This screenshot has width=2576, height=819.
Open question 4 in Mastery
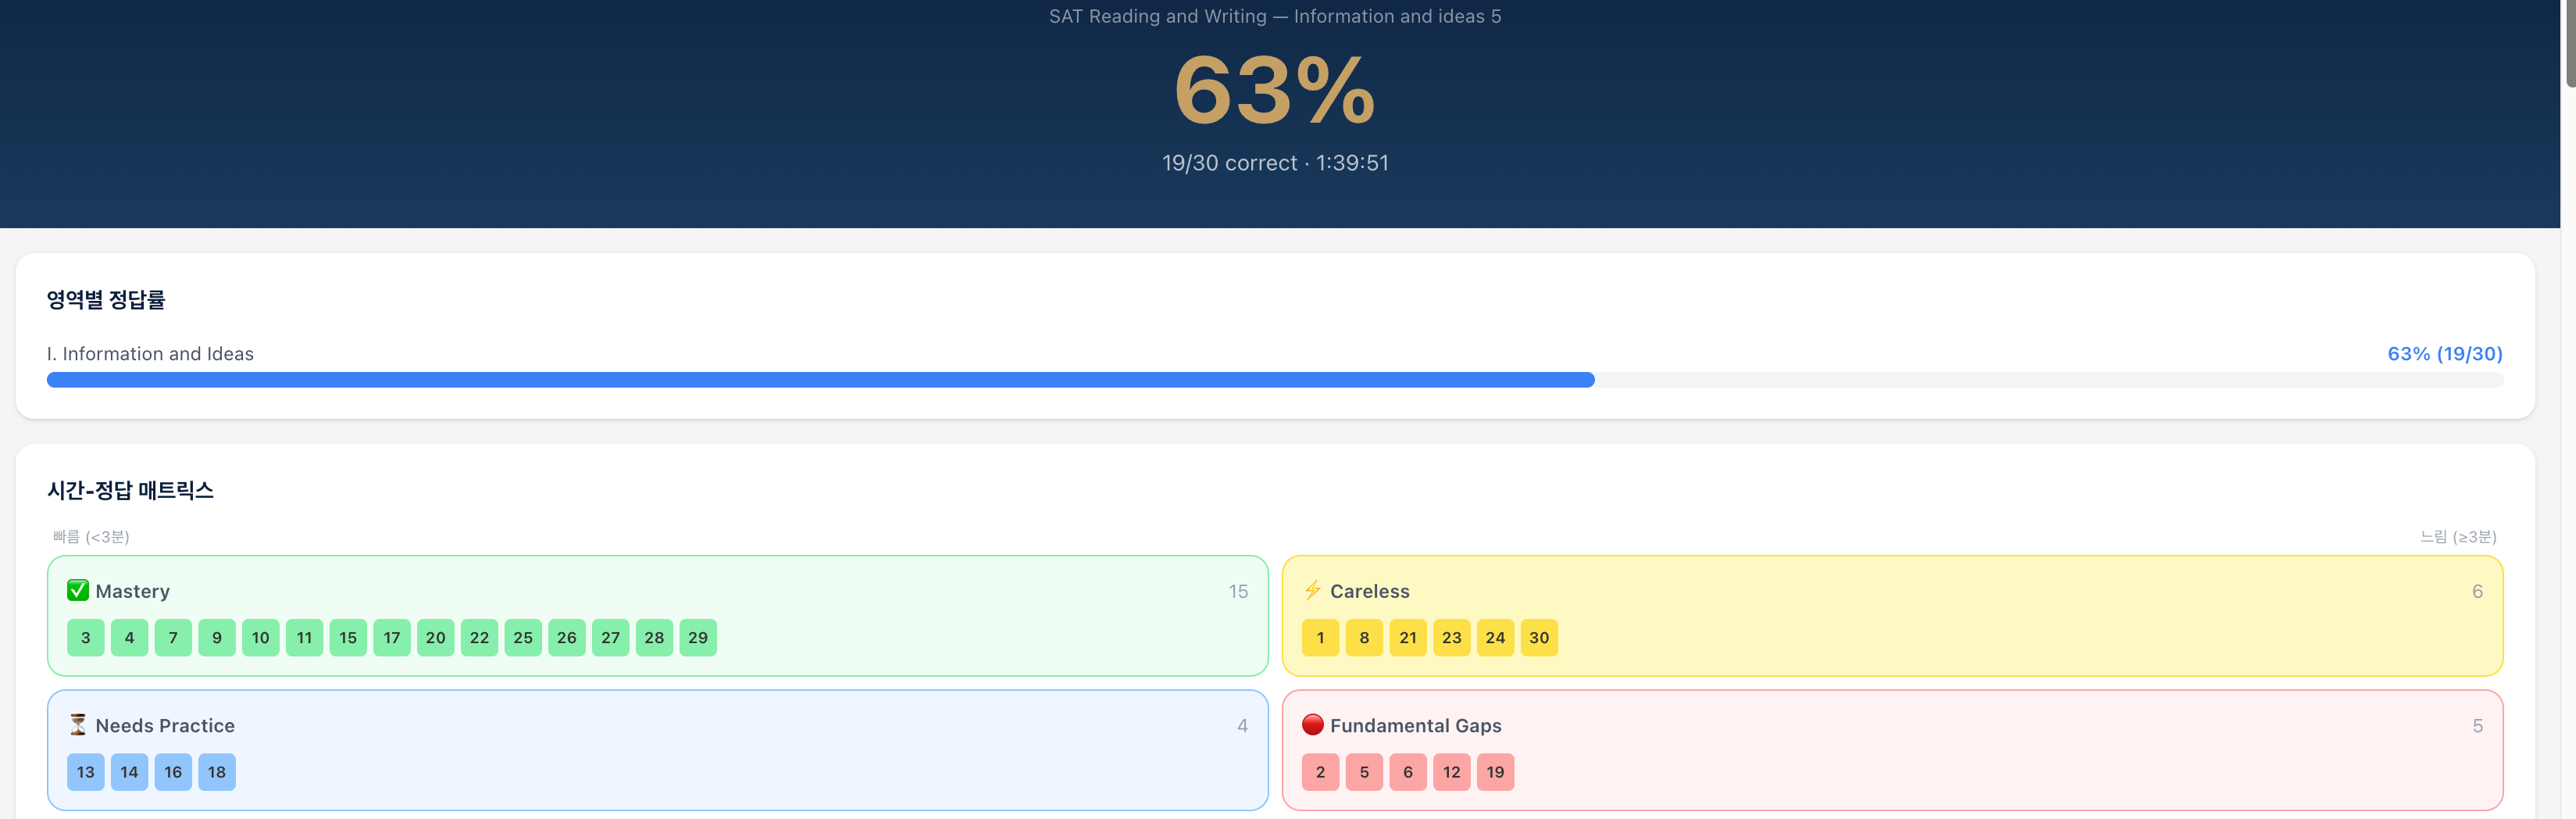click(129, 638)
